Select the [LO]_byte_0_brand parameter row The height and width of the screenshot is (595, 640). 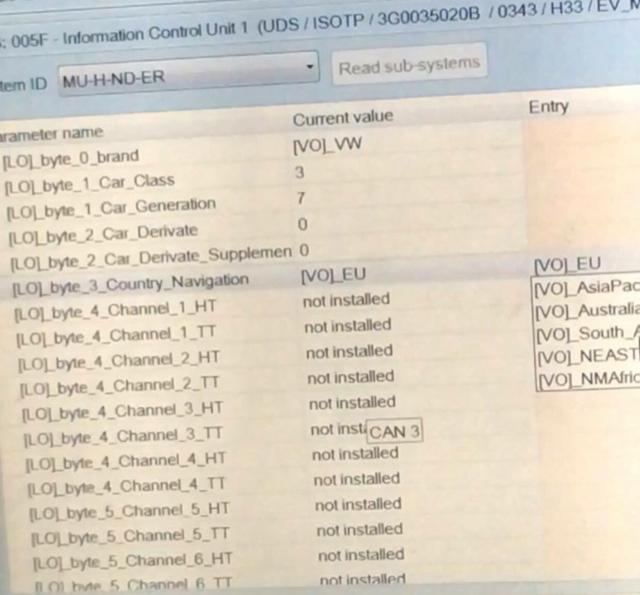[x=71, y=159]
